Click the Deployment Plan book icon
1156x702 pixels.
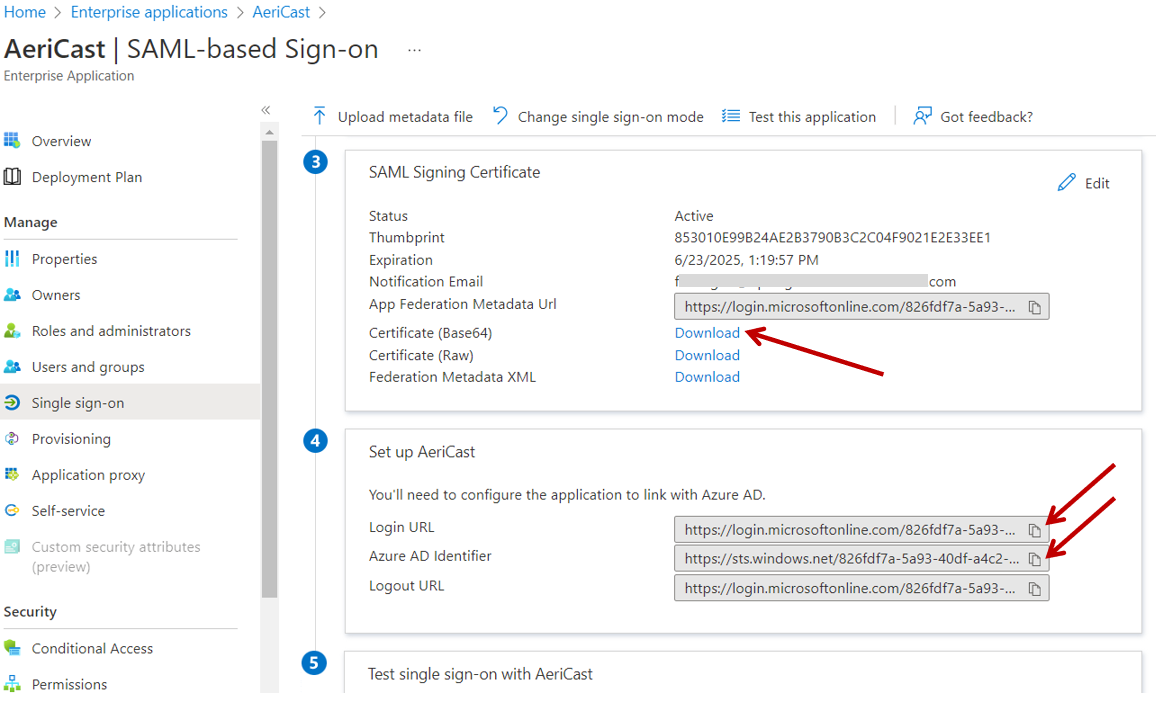point(12,176)
